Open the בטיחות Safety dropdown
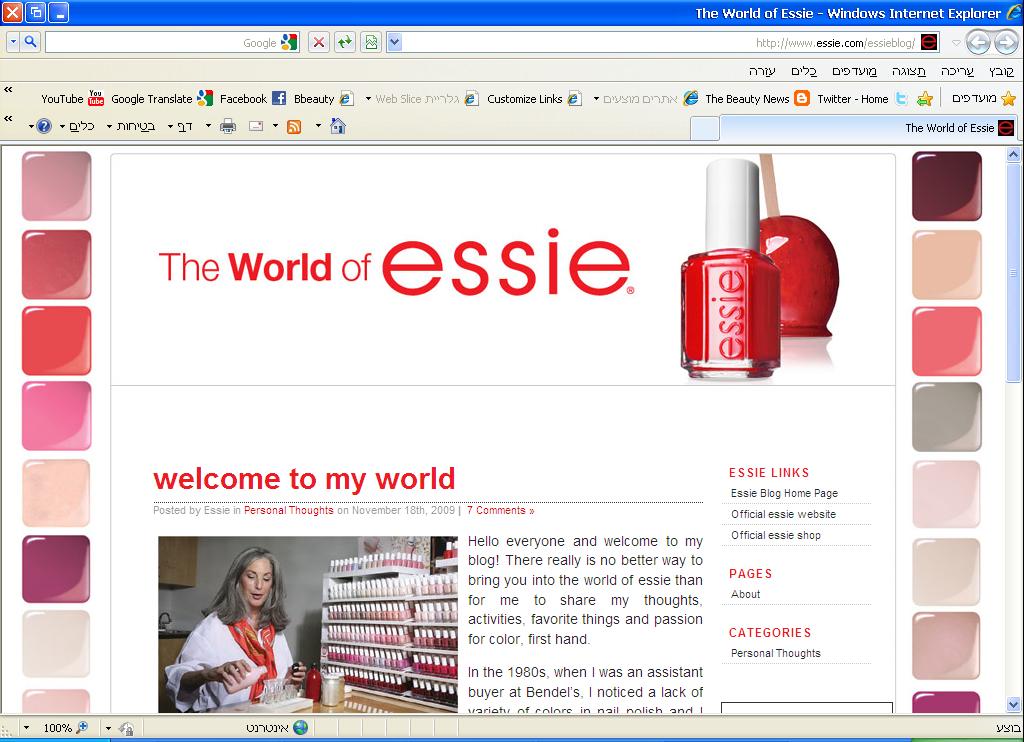This screenshot has width=1024, height=742. (x=131, y=126)
